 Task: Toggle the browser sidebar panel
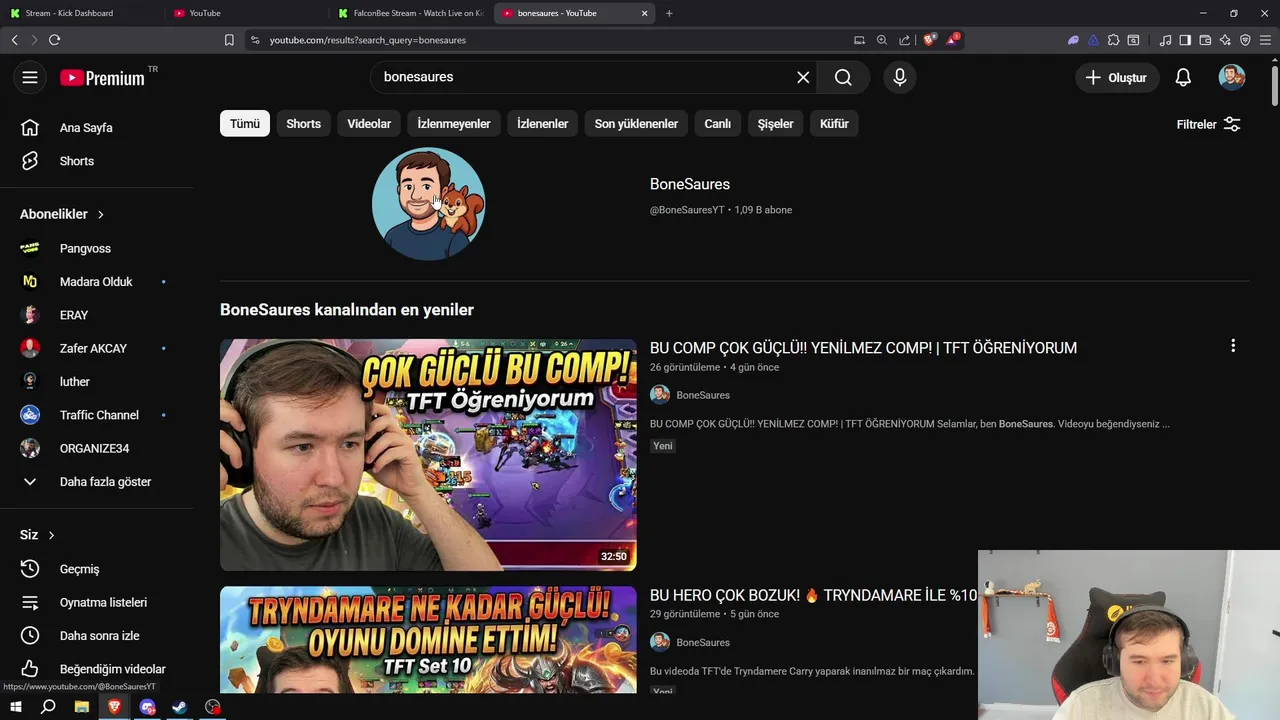tap(1185, 40)
